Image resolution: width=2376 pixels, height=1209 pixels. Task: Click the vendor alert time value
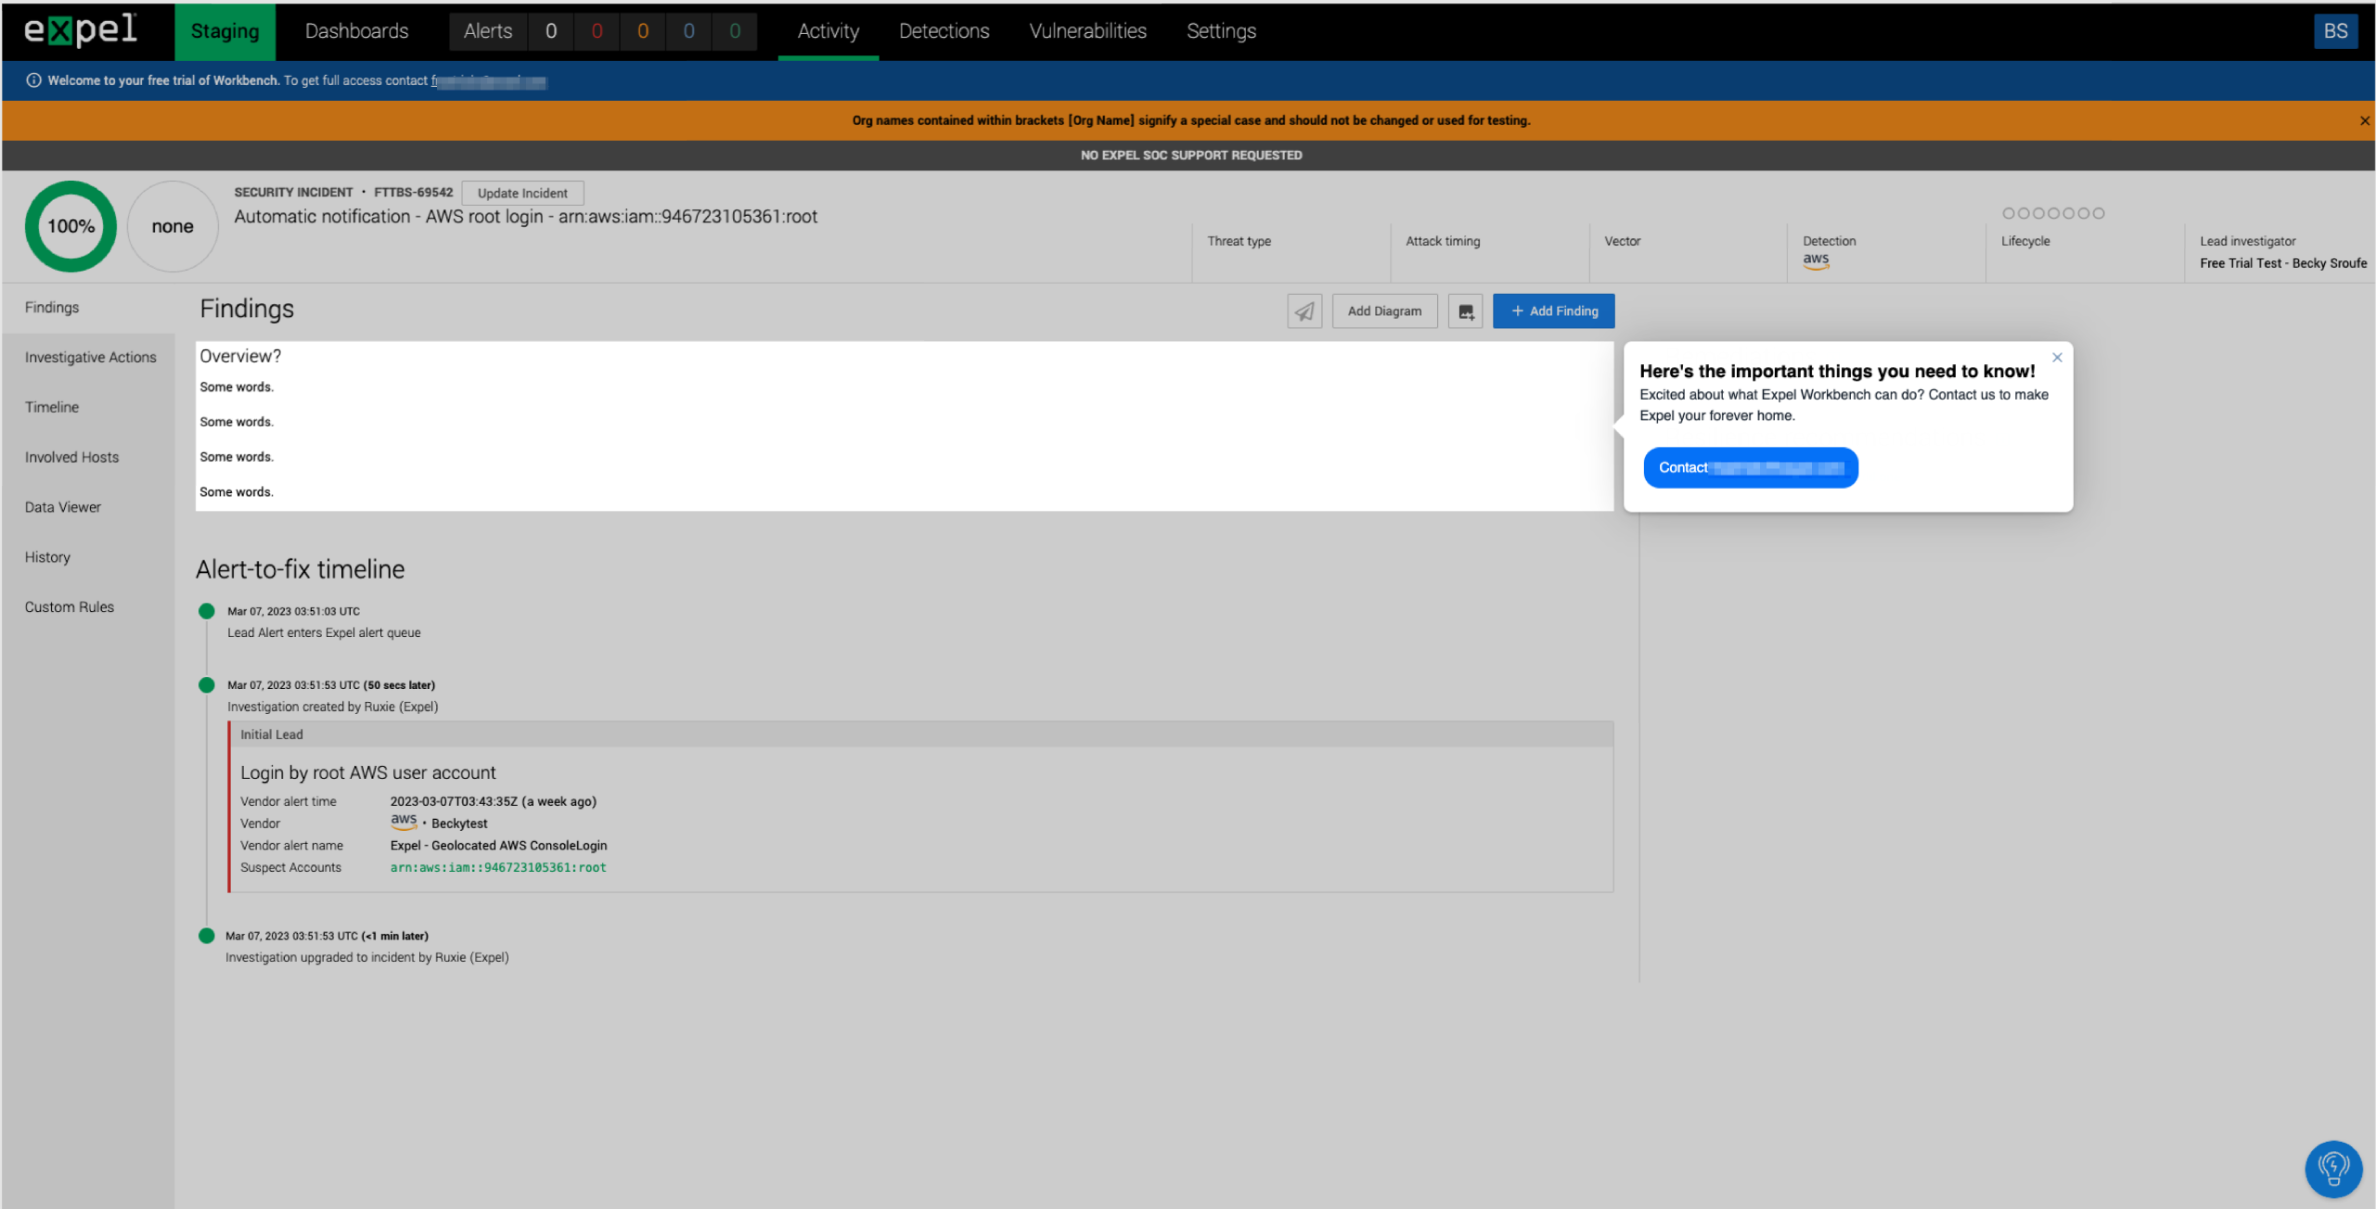tap(493, 801)
